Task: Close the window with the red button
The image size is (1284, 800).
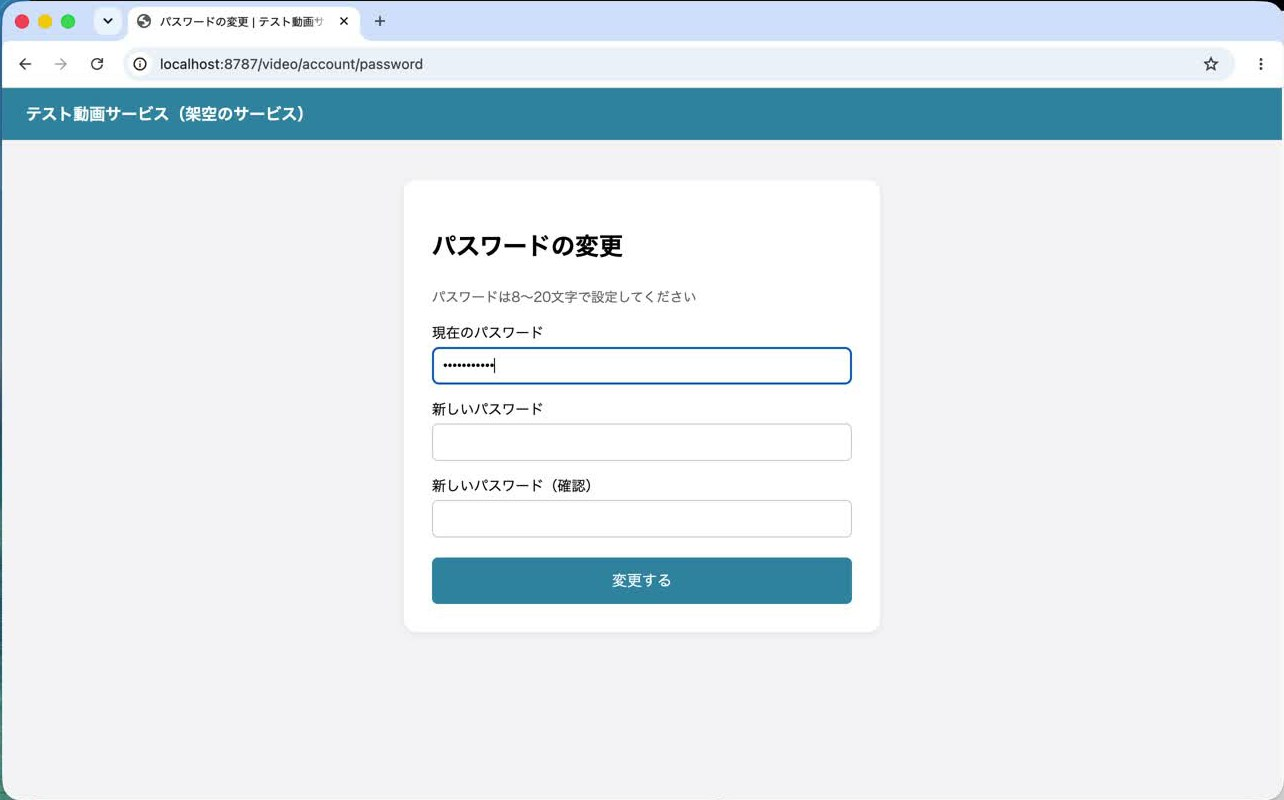Action: coord(22,21)
